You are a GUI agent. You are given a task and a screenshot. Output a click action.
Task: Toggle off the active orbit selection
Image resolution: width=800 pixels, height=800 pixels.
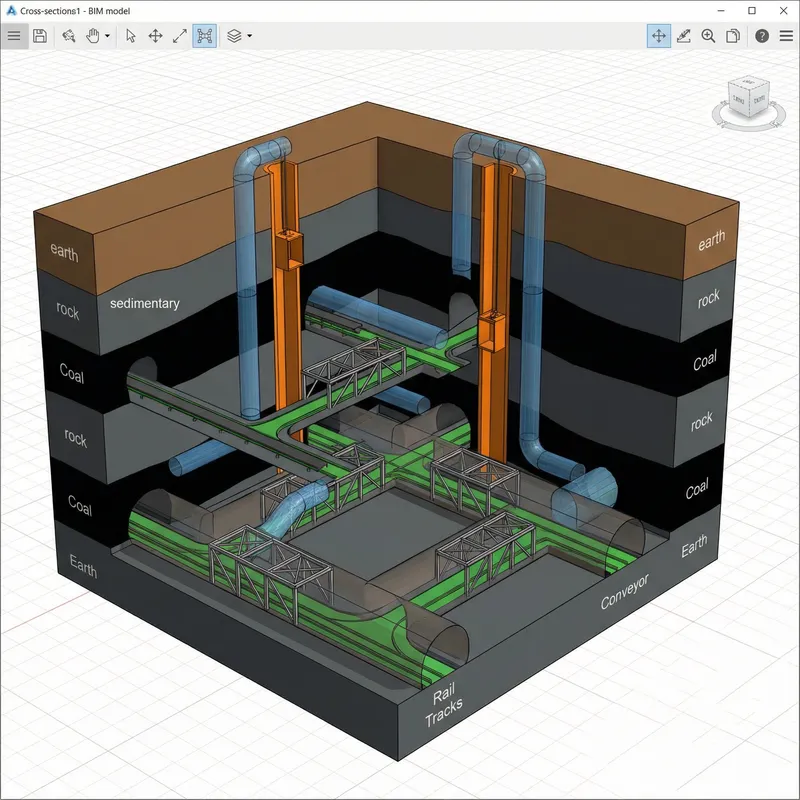205,36
